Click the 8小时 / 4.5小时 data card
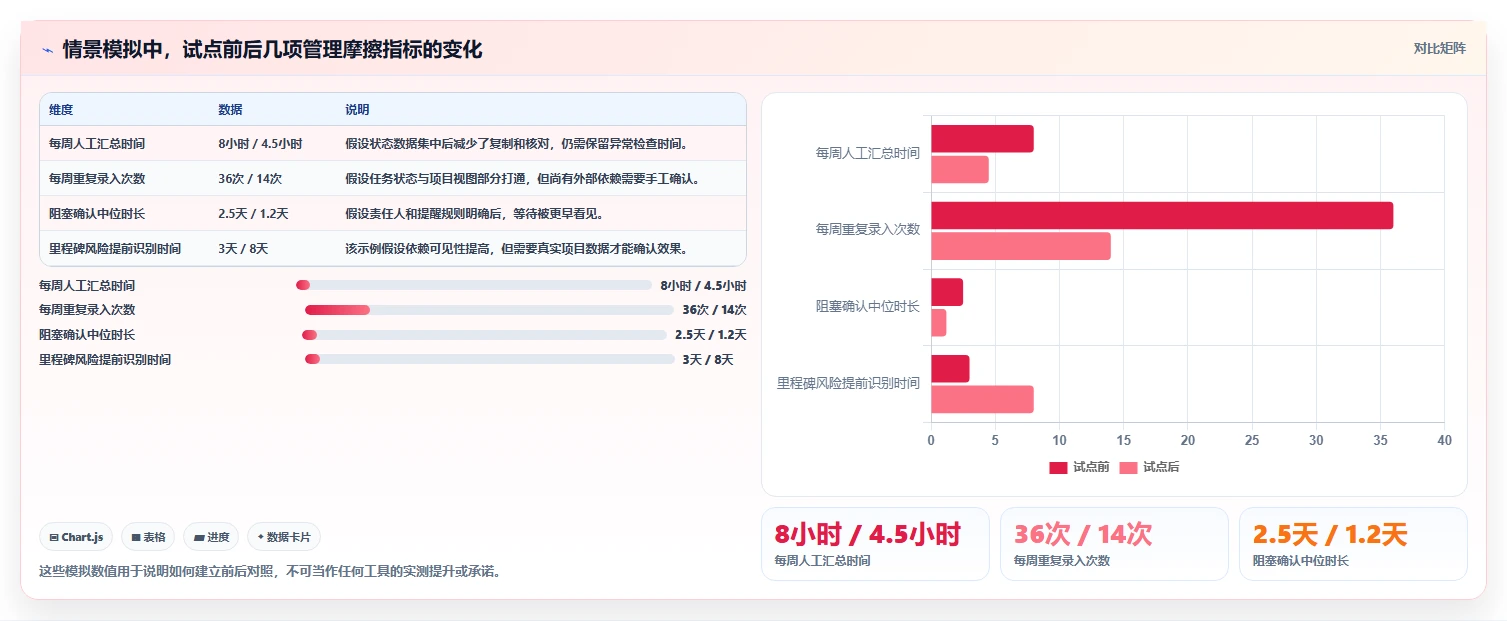The width and height of the screenshot is (1507, 621). (875, 544)
